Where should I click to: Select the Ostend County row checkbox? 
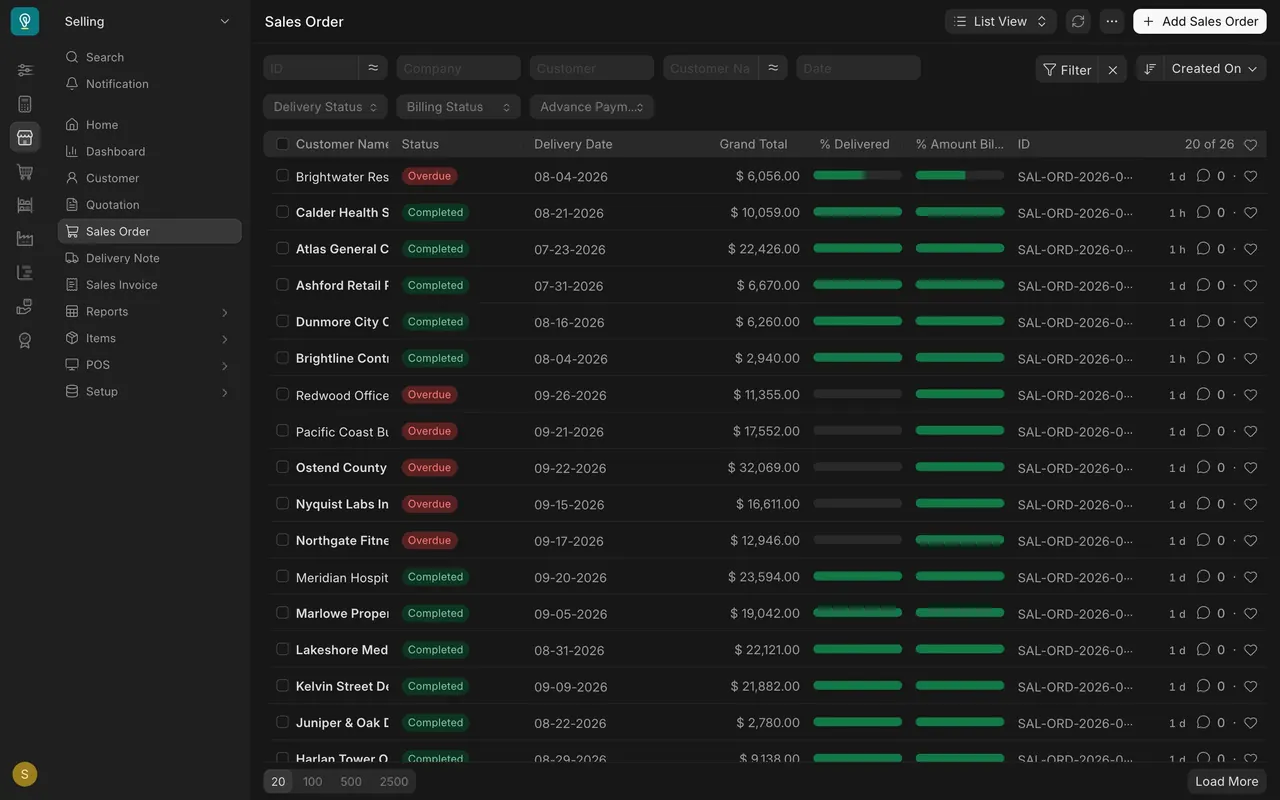pyautogui.click(x=282, y=467)
